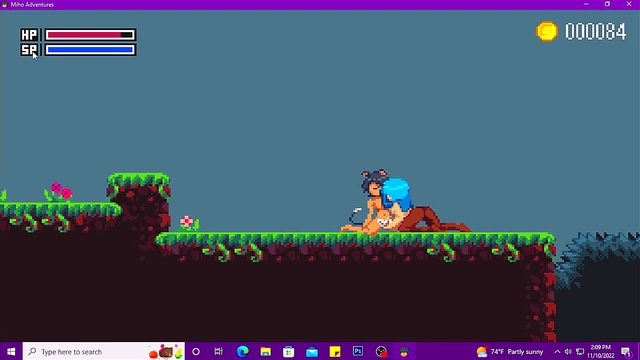The image size is (640, 360).
Task: Click the SP label in the game HUD
Action: coord(29,50)
